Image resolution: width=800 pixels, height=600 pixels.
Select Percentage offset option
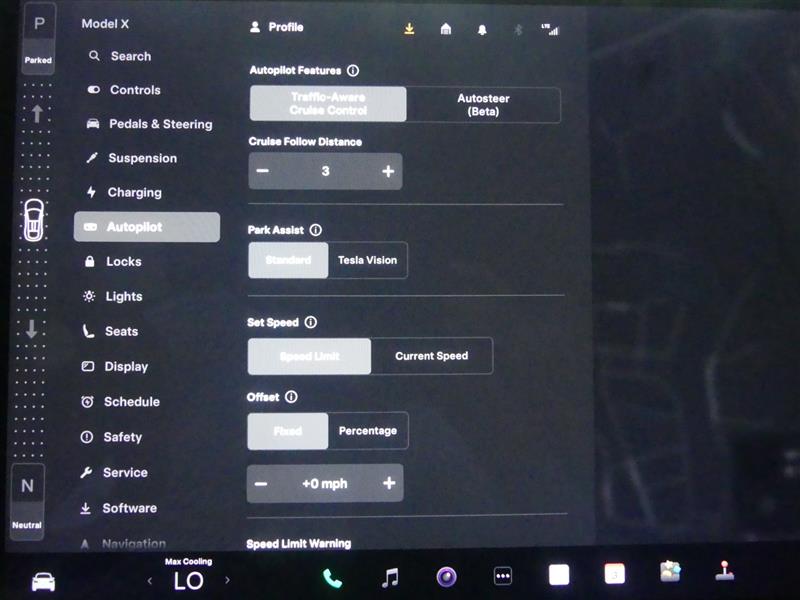point(367,431)
